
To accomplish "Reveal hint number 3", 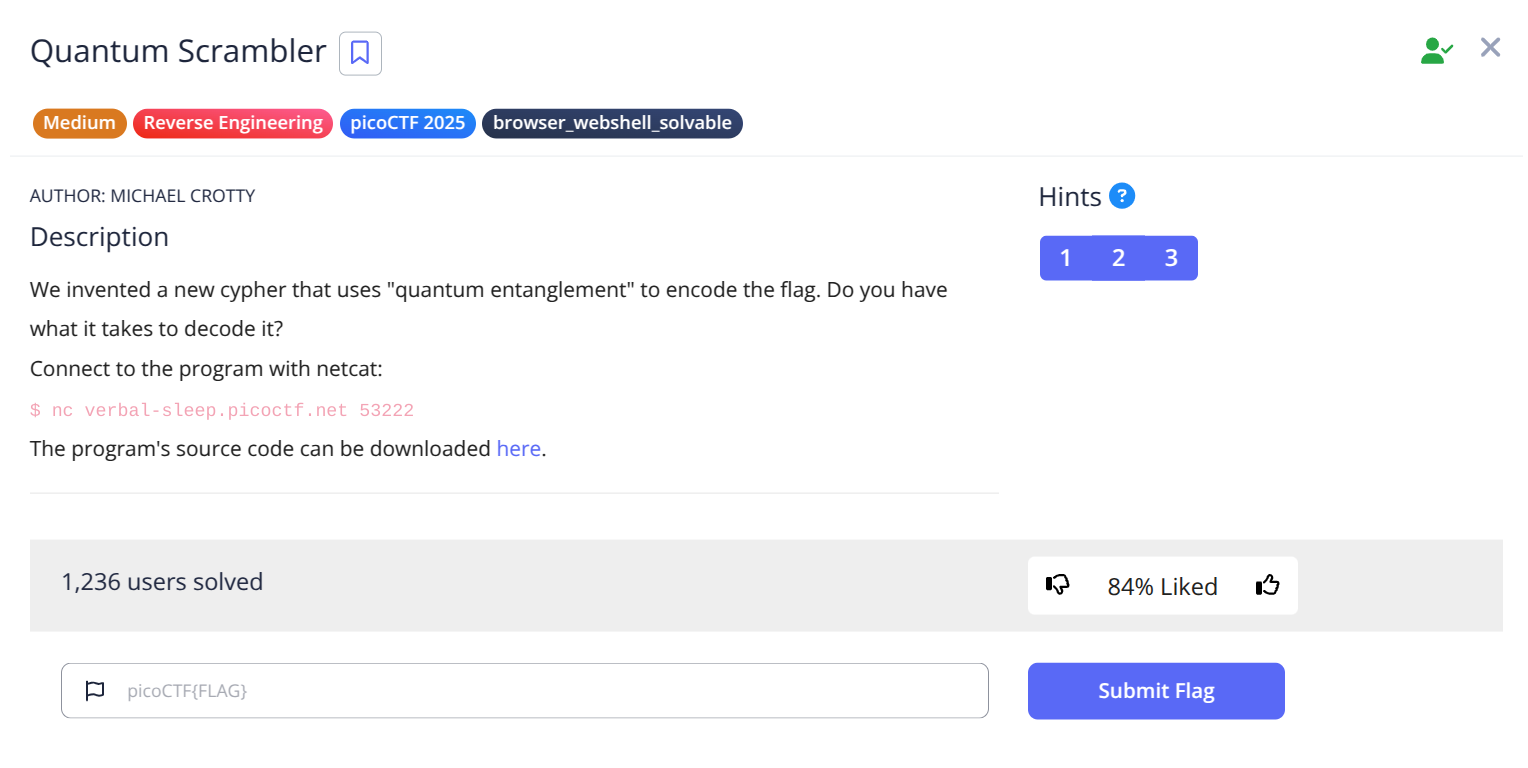I will tap(1171, 258).
